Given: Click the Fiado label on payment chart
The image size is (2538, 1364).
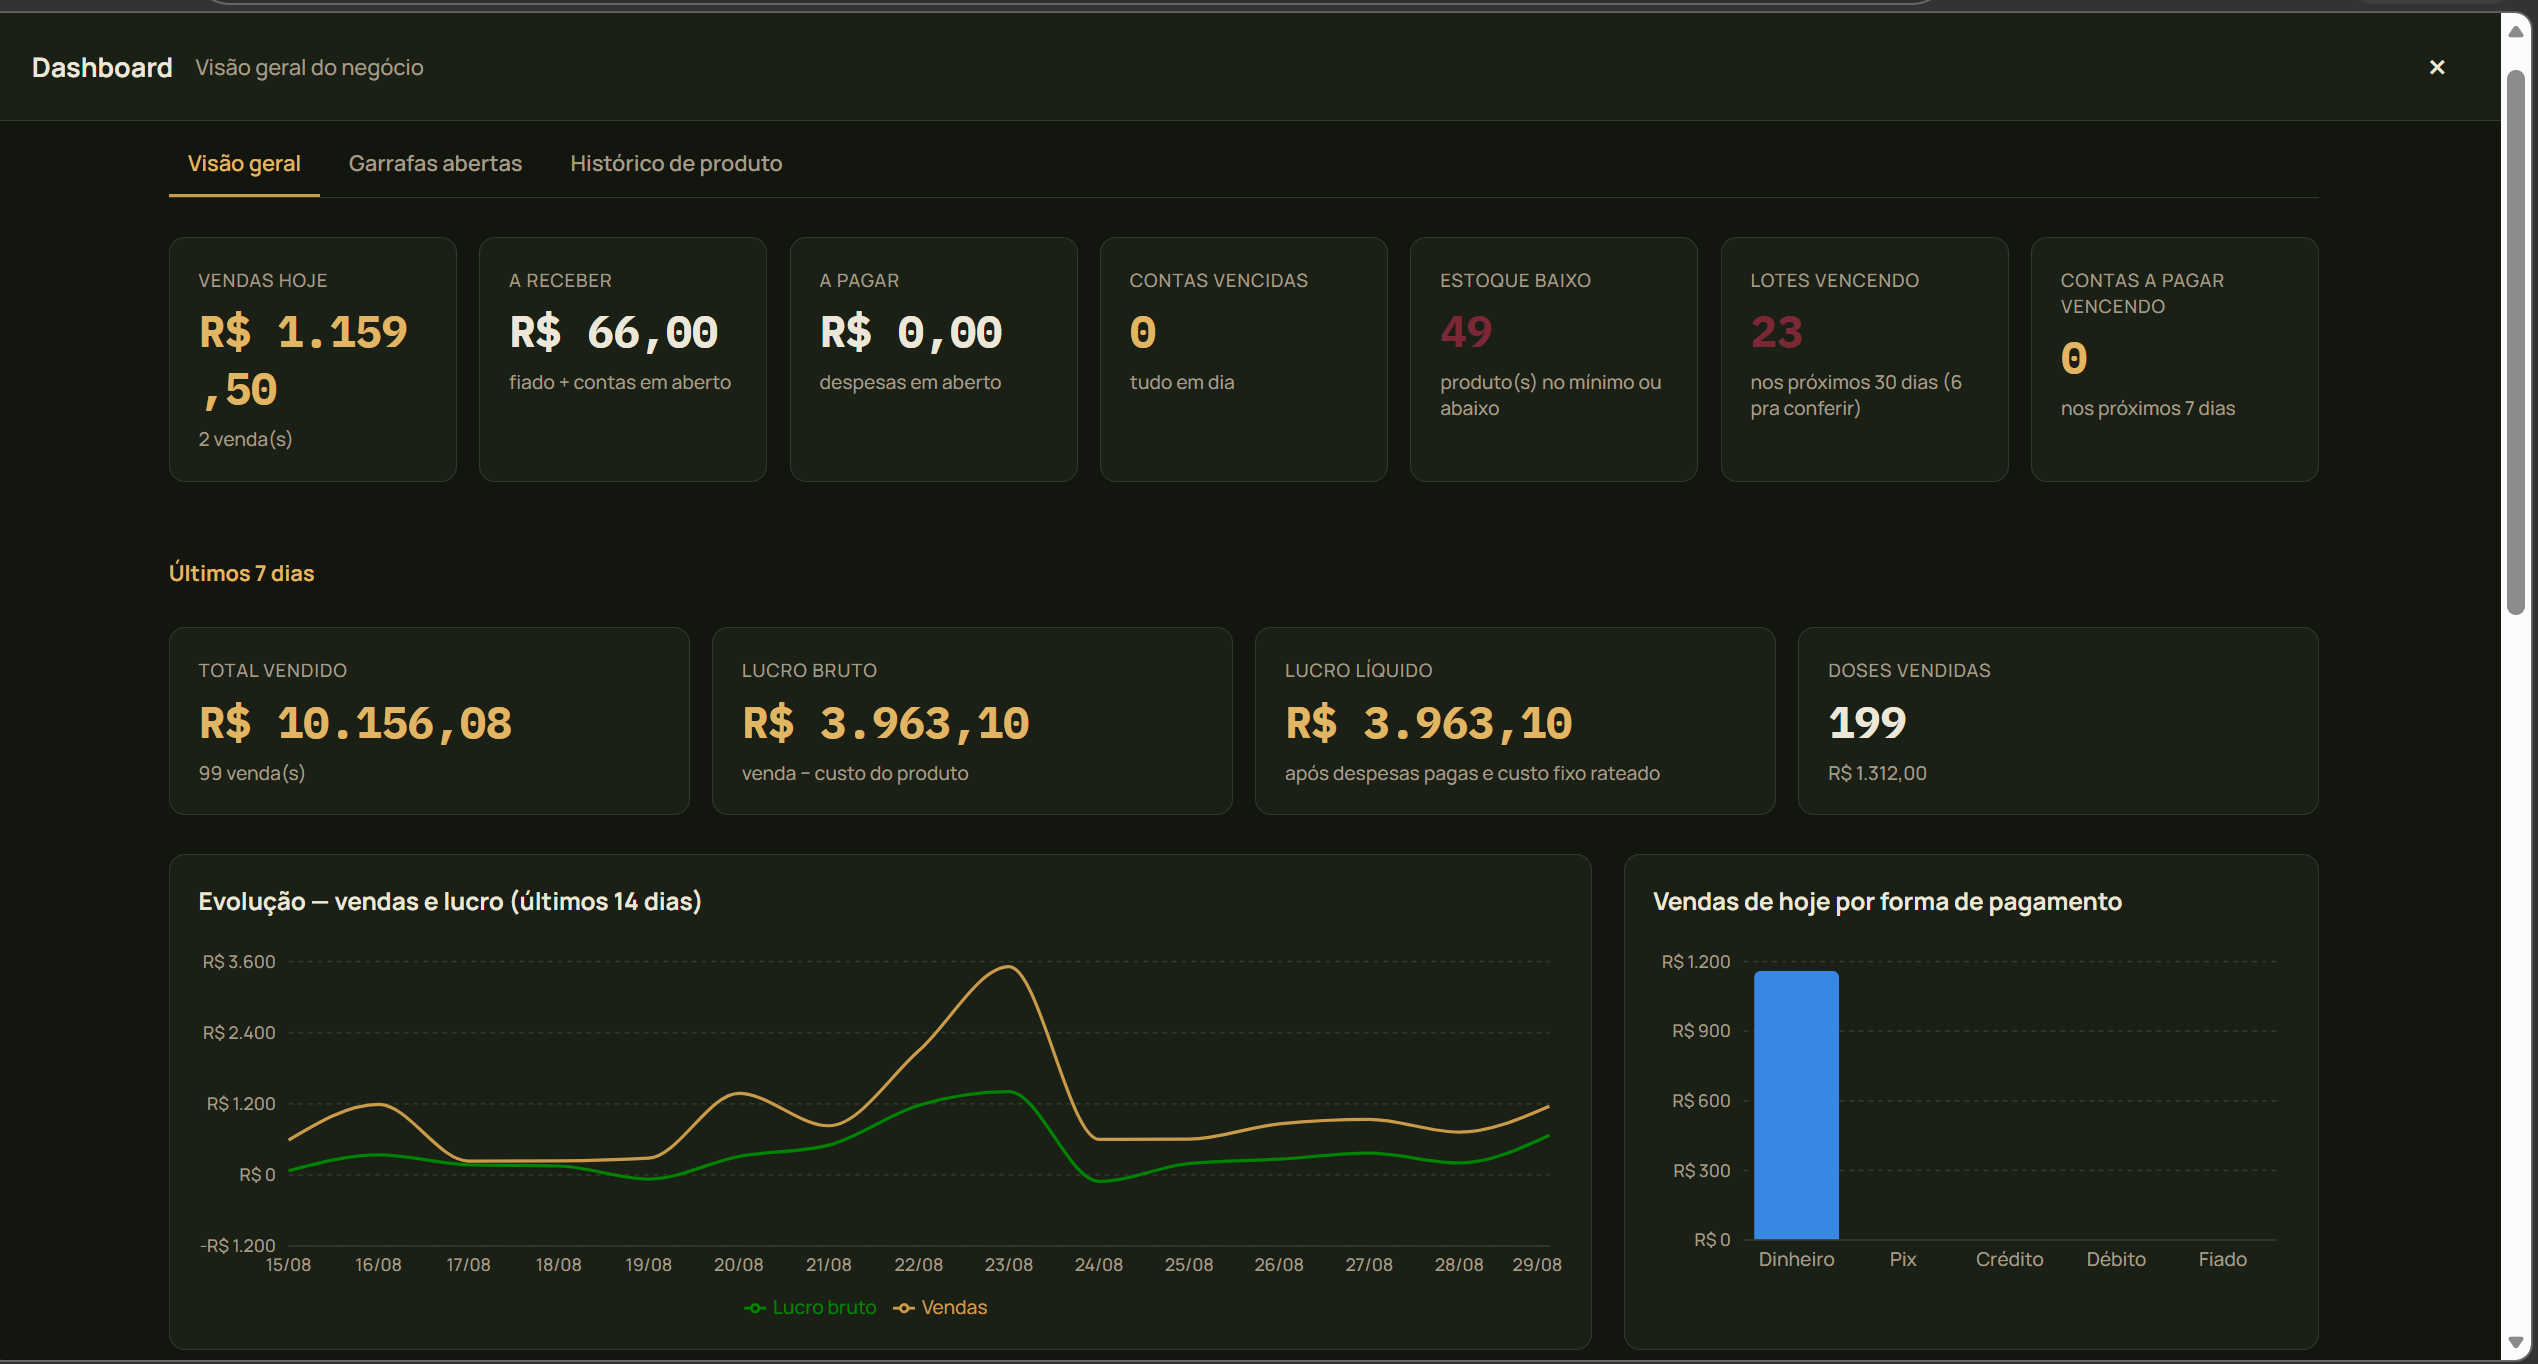Looking at the screenshot, I should [x=2222, y=1260].
